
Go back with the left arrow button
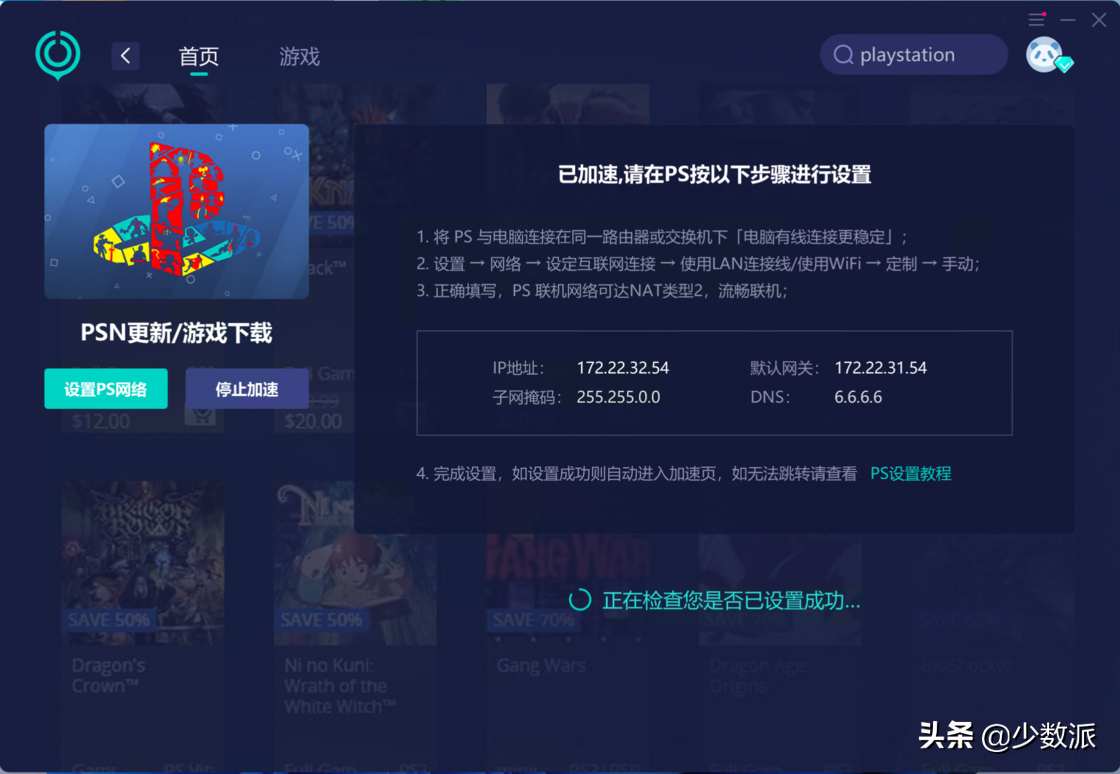tap(126, 56)
